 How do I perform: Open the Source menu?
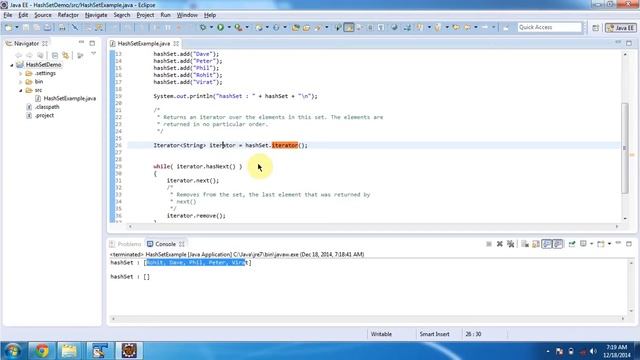pos(43,15)
